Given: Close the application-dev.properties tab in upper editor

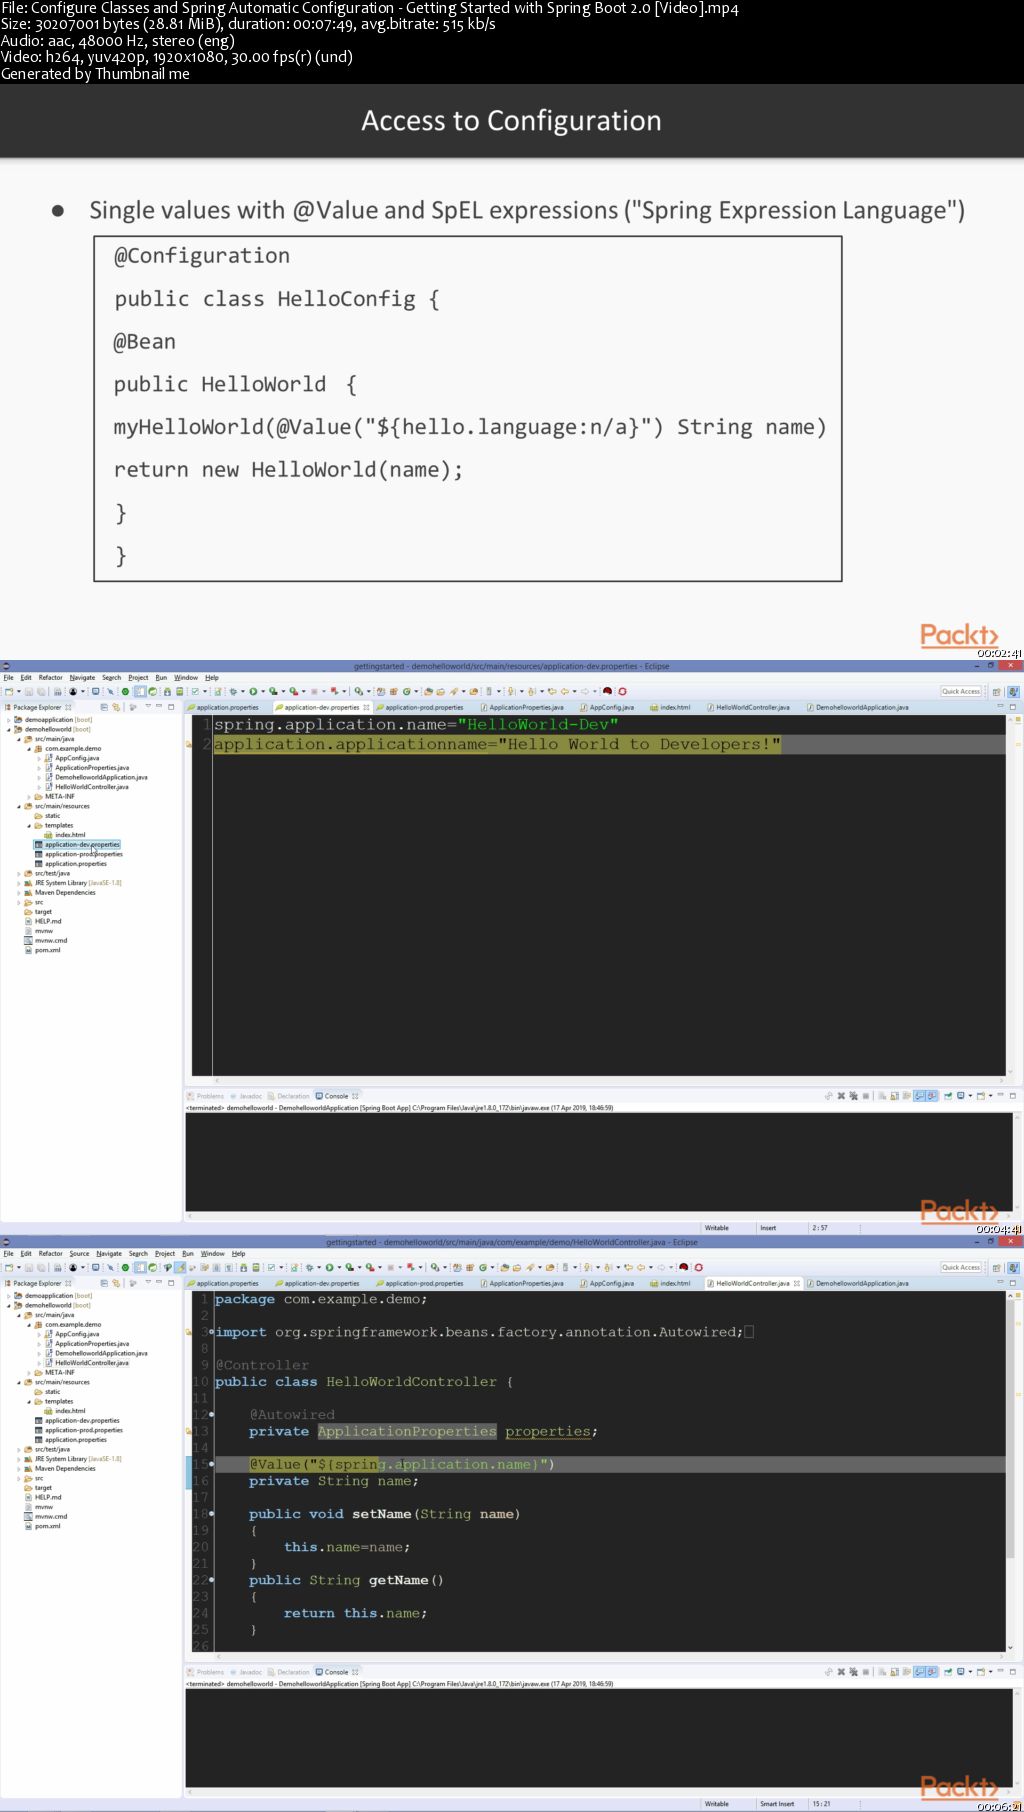Looking at the screenshot, I should [366, 707].
